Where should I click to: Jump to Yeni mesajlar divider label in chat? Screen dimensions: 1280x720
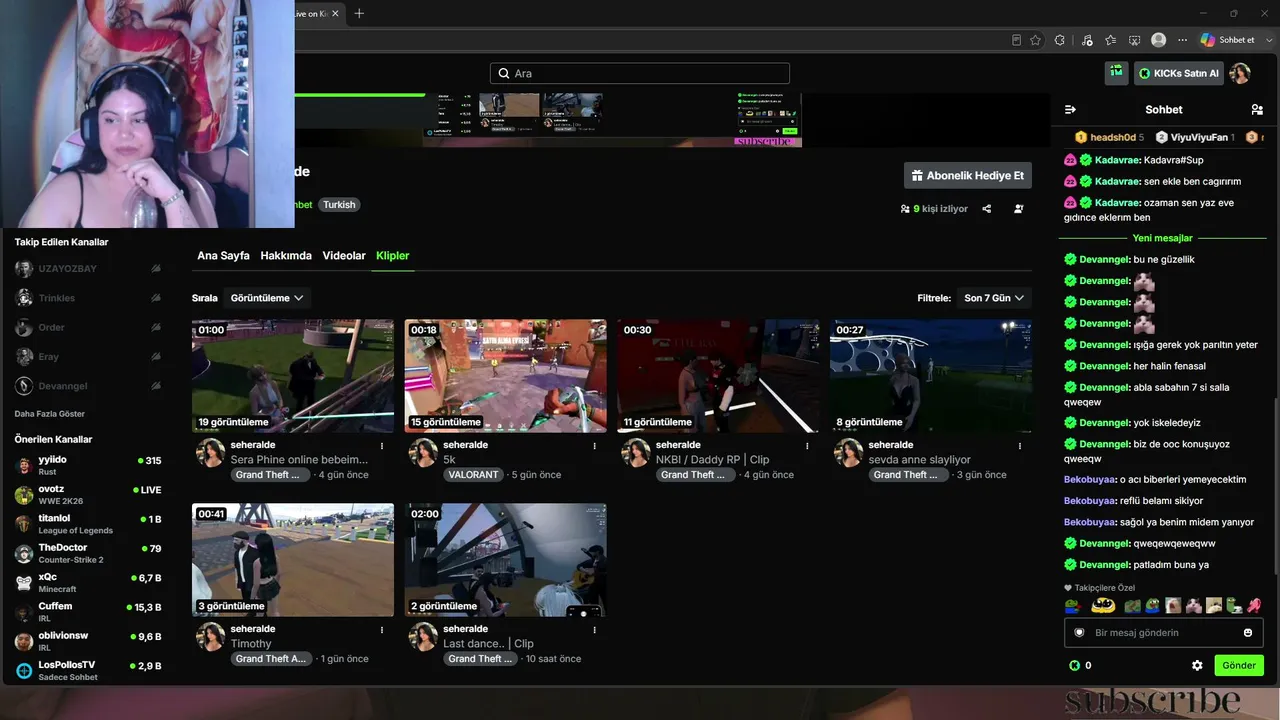(1162, 238)
